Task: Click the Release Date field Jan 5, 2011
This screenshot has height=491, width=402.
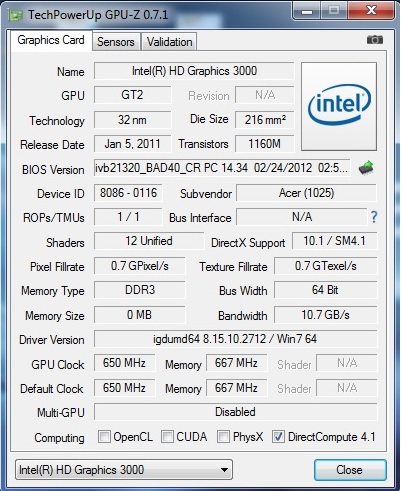Action: tap(132, 144)
